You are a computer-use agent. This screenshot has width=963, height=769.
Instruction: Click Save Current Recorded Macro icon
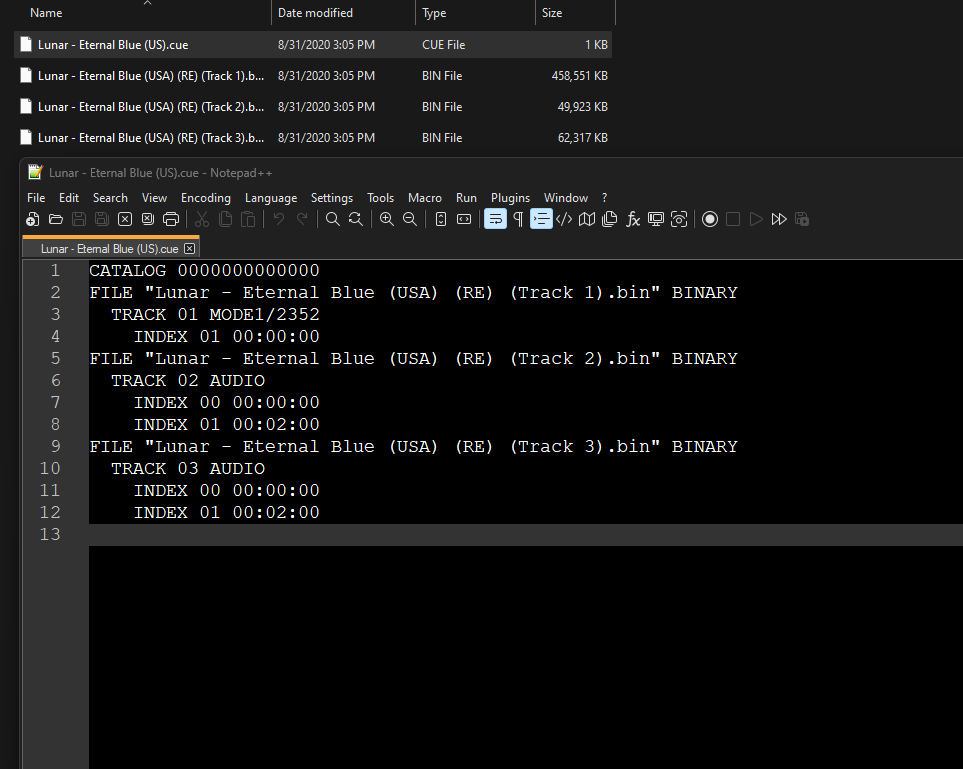pyautogui.click(x=802, y=219)
